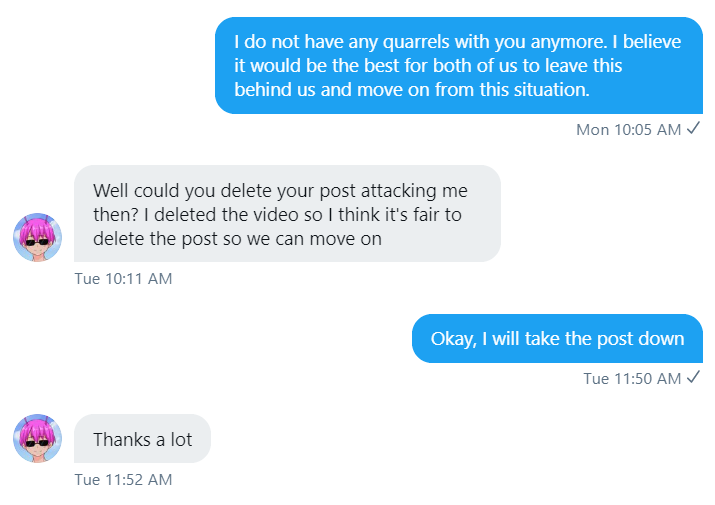Open the avatar beside the 'Well could you delete' message
715x505 pixels.
pyautogui.click(x=37, y=237)
